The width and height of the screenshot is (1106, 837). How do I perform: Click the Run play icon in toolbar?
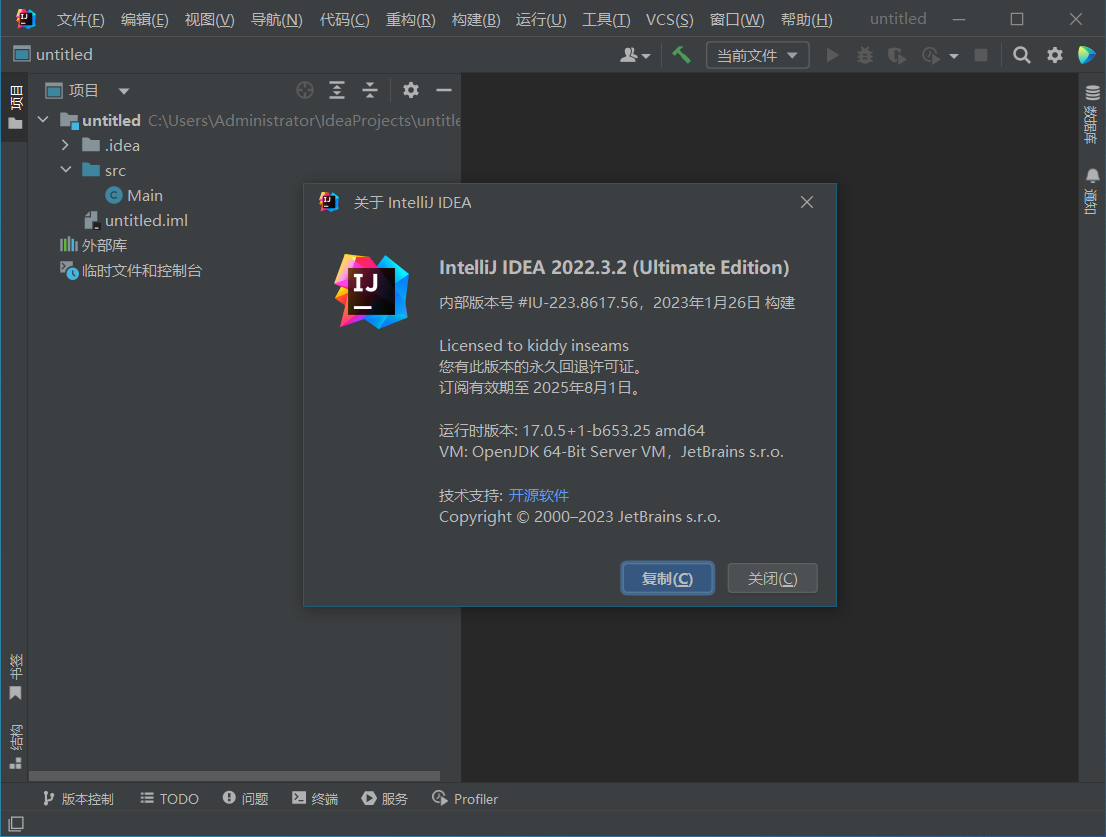tap(832, 55)
